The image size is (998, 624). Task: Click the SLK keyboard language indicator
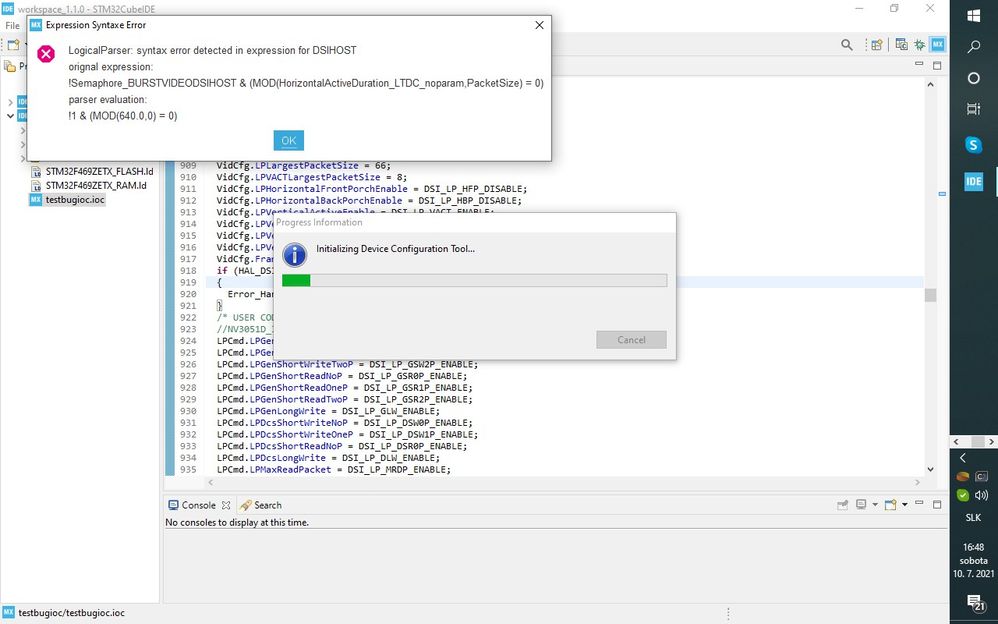coord(973,518)
